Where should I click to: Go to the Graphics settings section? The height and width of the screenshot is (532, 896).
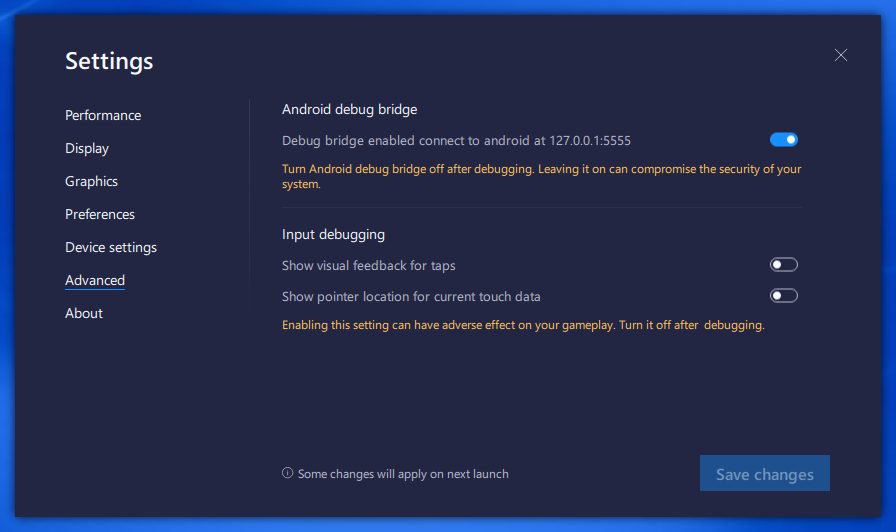point(92,181)
